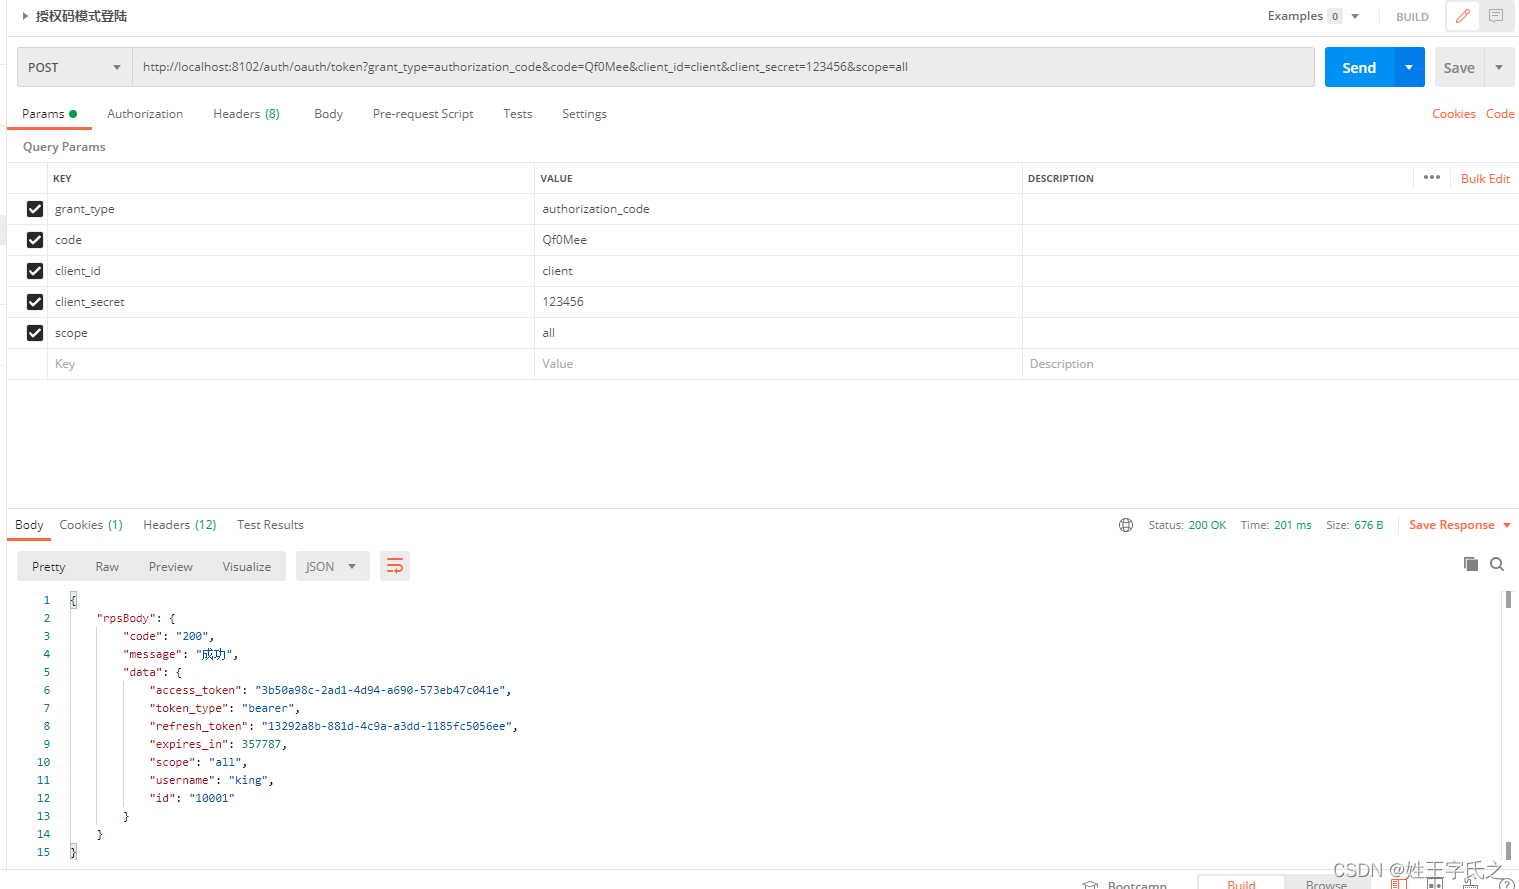Click the request URL input field
The height and width of the screenshot is (889, 1519).
click(x=723, y=67)
